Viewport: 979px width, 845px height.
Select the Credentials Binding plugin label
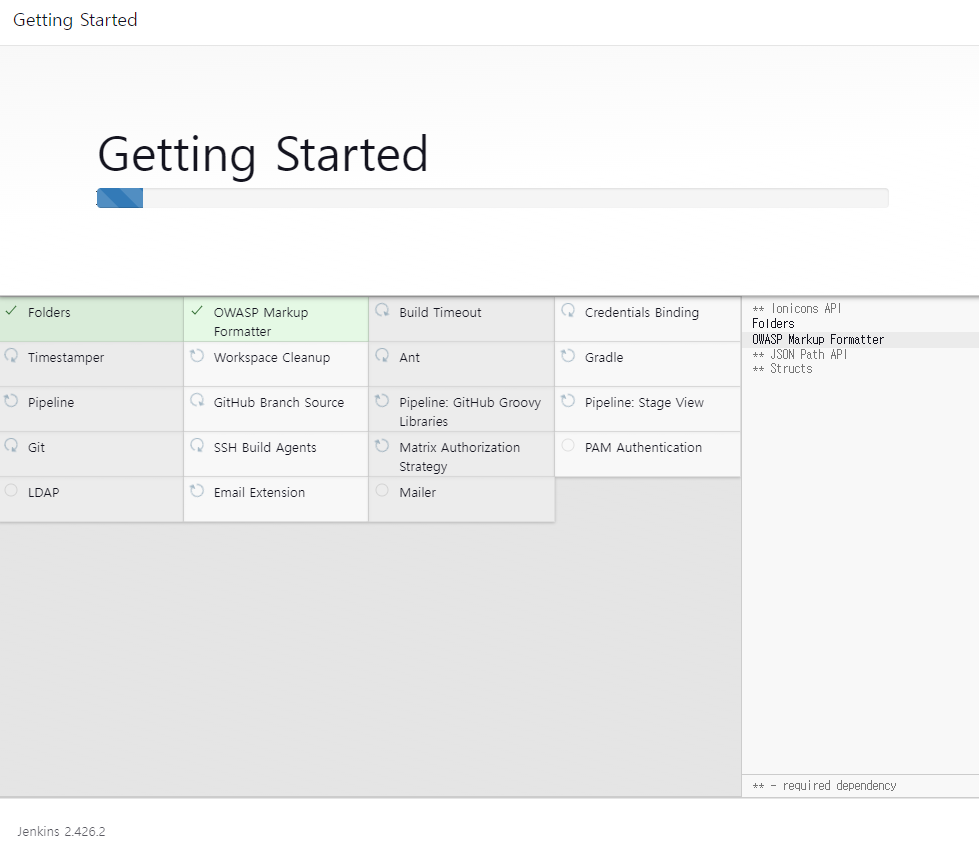[x=642, y=312]
